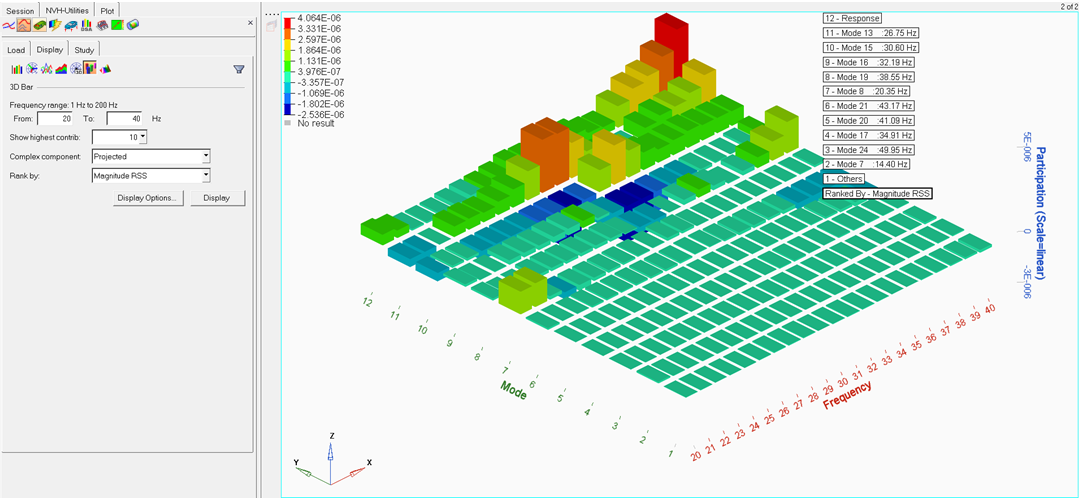Click the '2 of 2' page indicator

click(1069, 6)
